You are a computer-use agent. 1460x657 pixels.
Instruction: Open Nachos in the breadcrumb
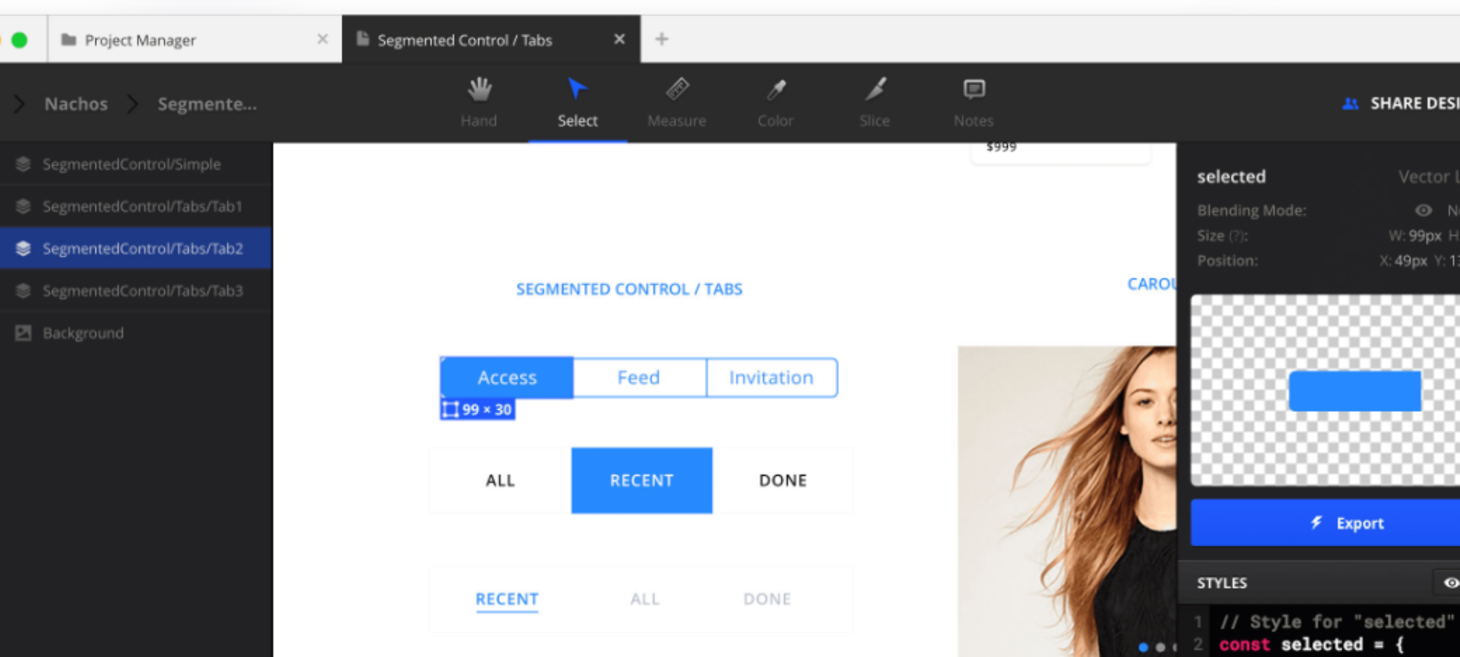[76, 103]
